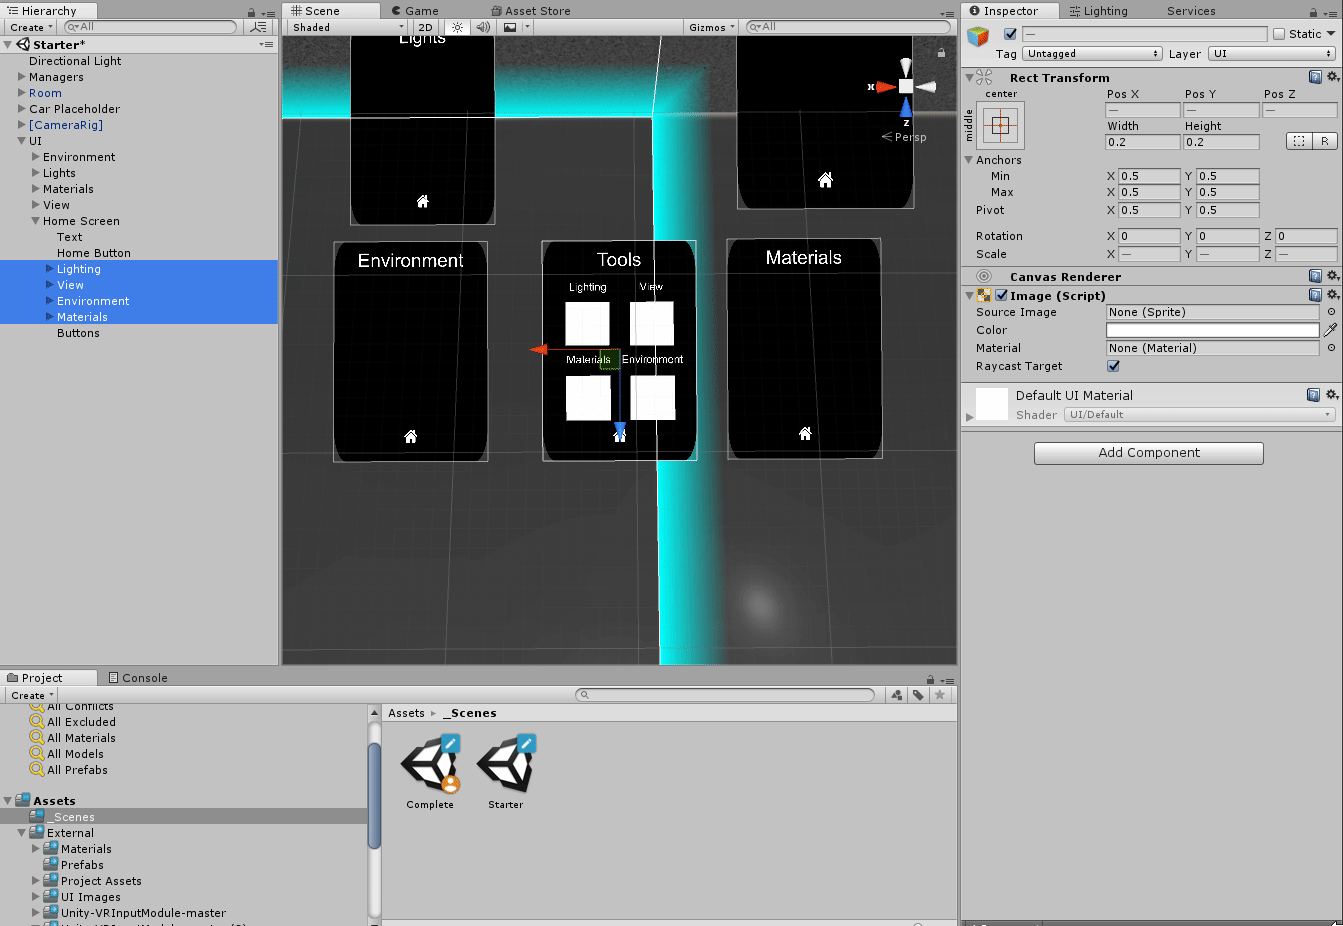The width and height of the screenshot is (1343, 926).
Task: Toggle Rect Transform blueprint mode button
Action: 1298,141
